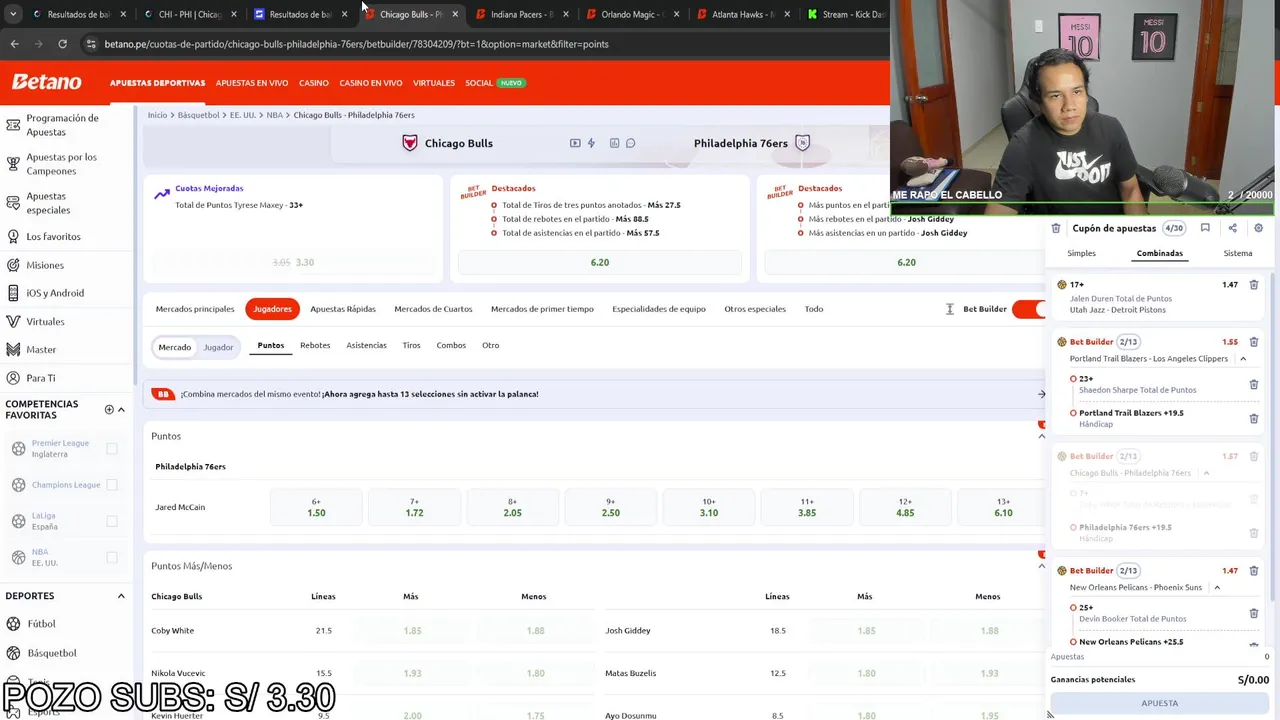Viewport: 1280px width, 720px height.
Task: Check the NBA EE. UU. favorite checkbox
Action: click(x=112, y=557)
